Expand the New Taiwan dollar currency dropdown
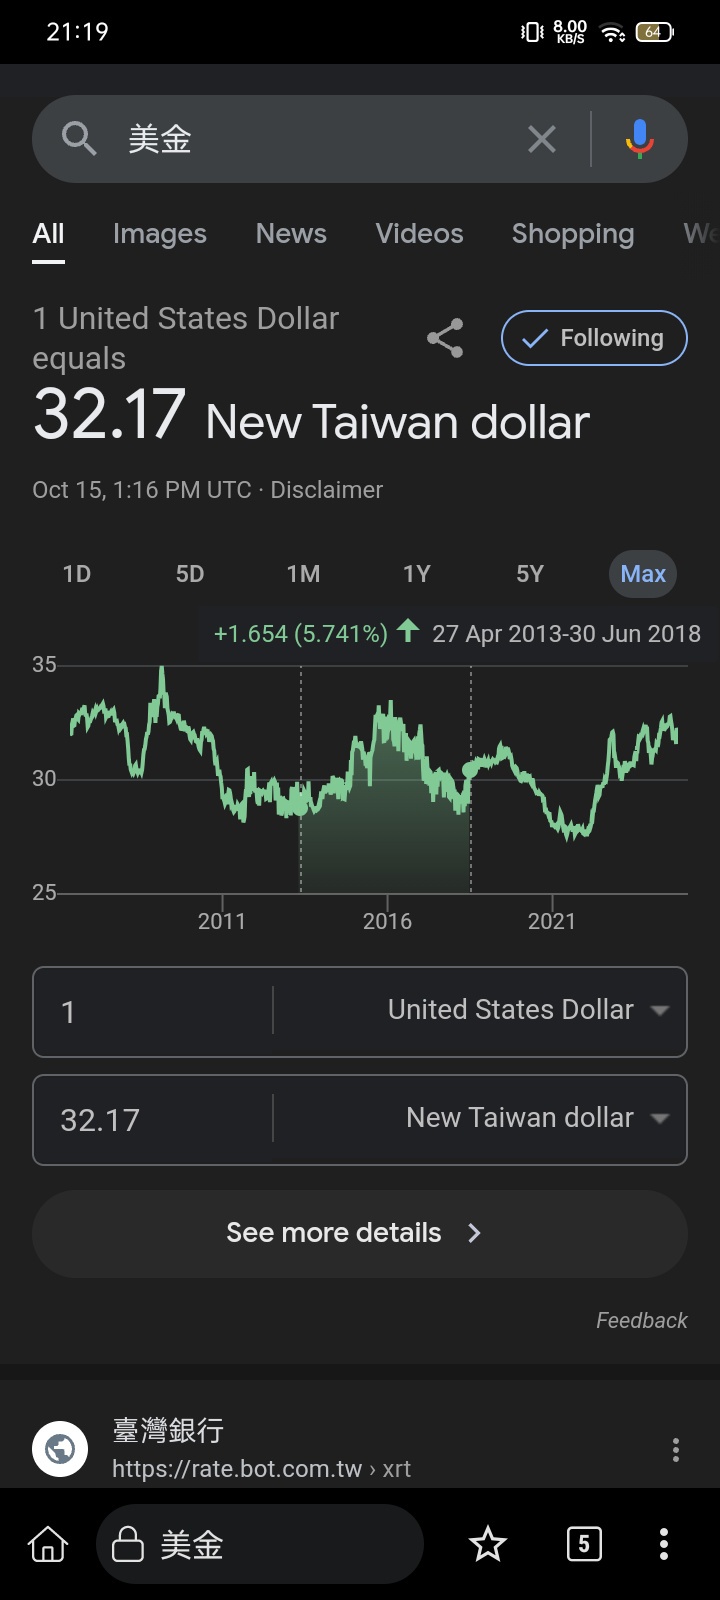This screenshot has height=1600, width=720. [x=536, y=1119]
